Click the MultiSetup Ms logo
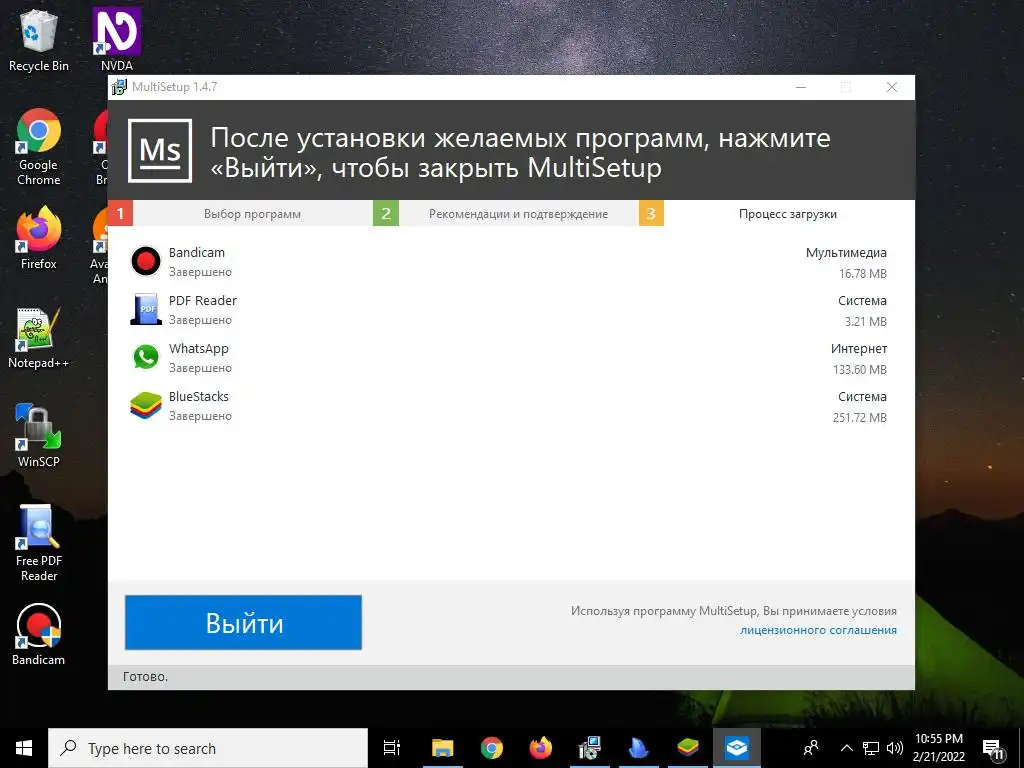The image size is (1024, 768). pyautogui.click(x=160, y=151)
